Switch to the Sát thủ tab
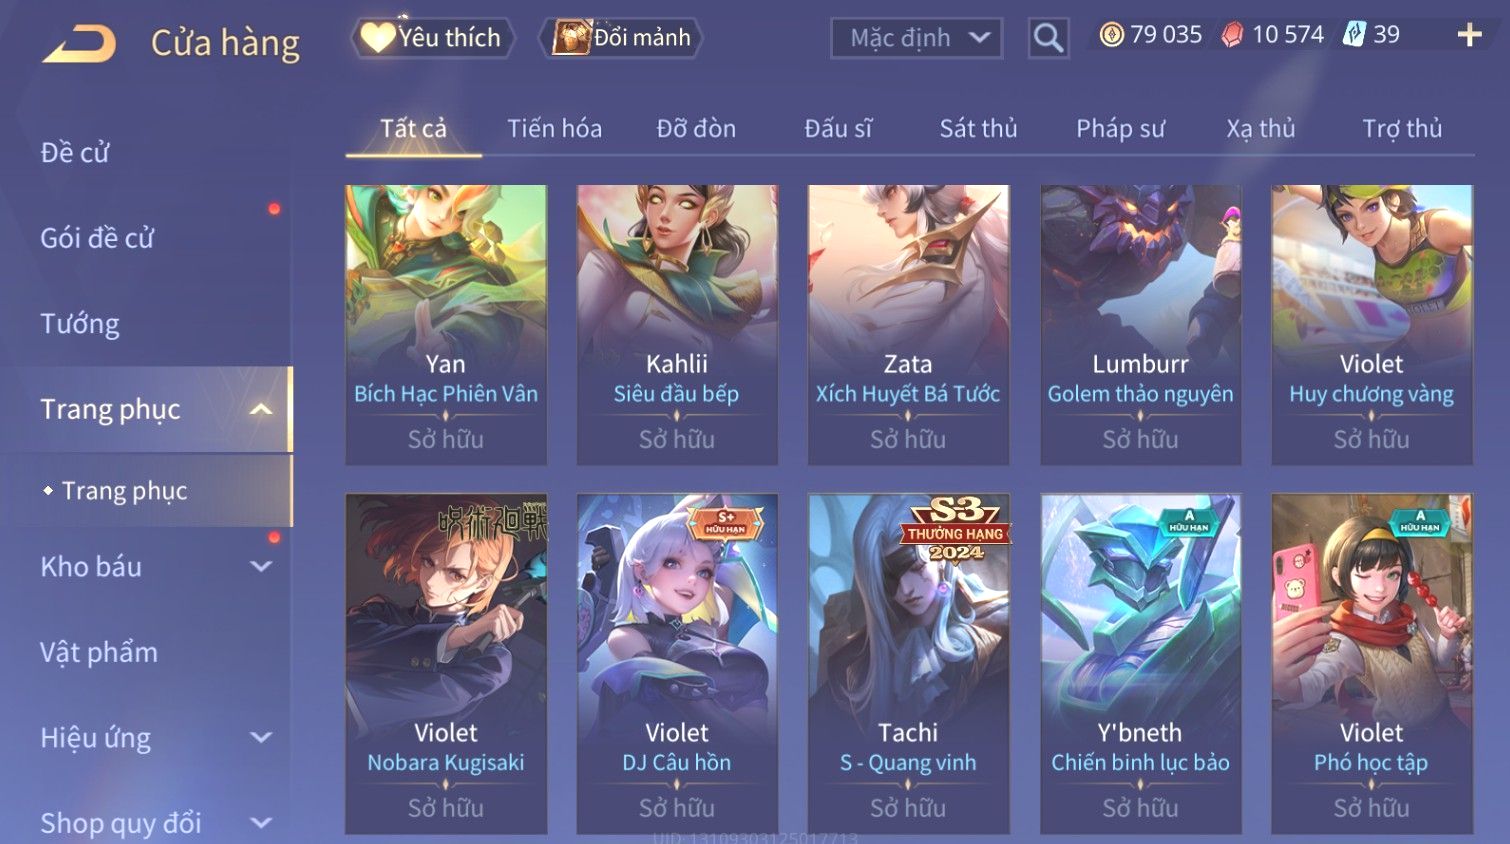 click(978, 128)
